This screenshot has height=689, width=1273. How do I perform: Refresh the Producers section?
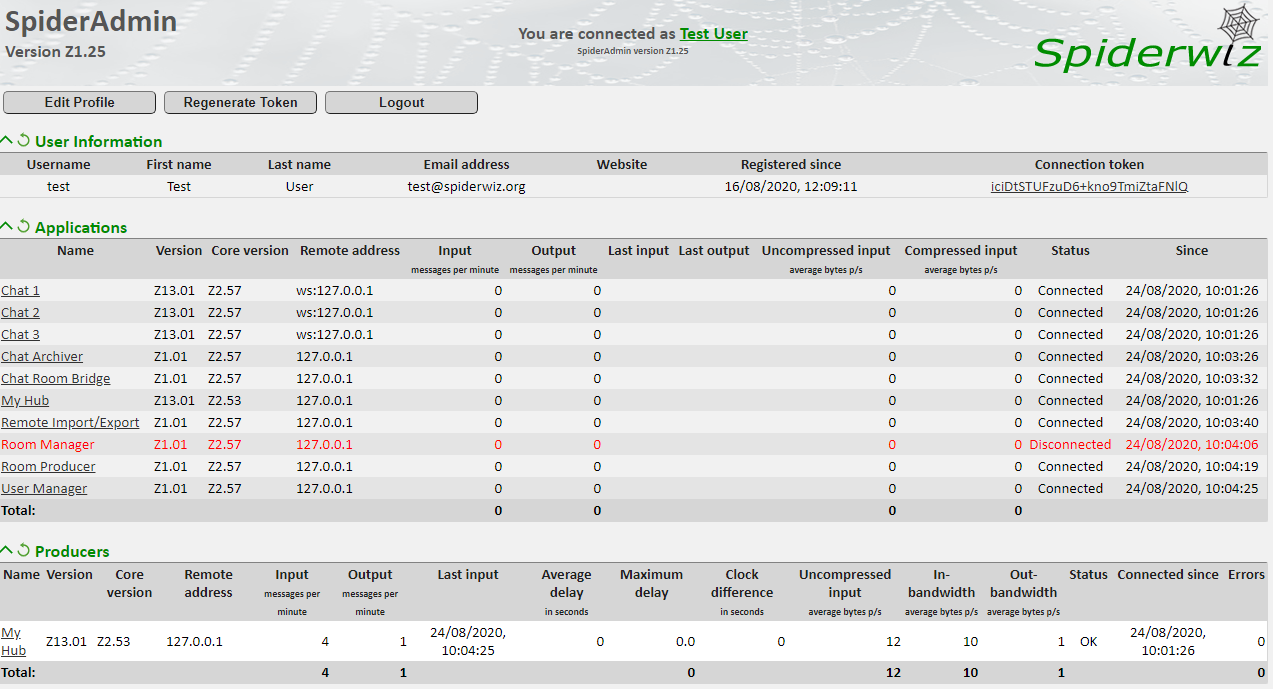point(24,551)
